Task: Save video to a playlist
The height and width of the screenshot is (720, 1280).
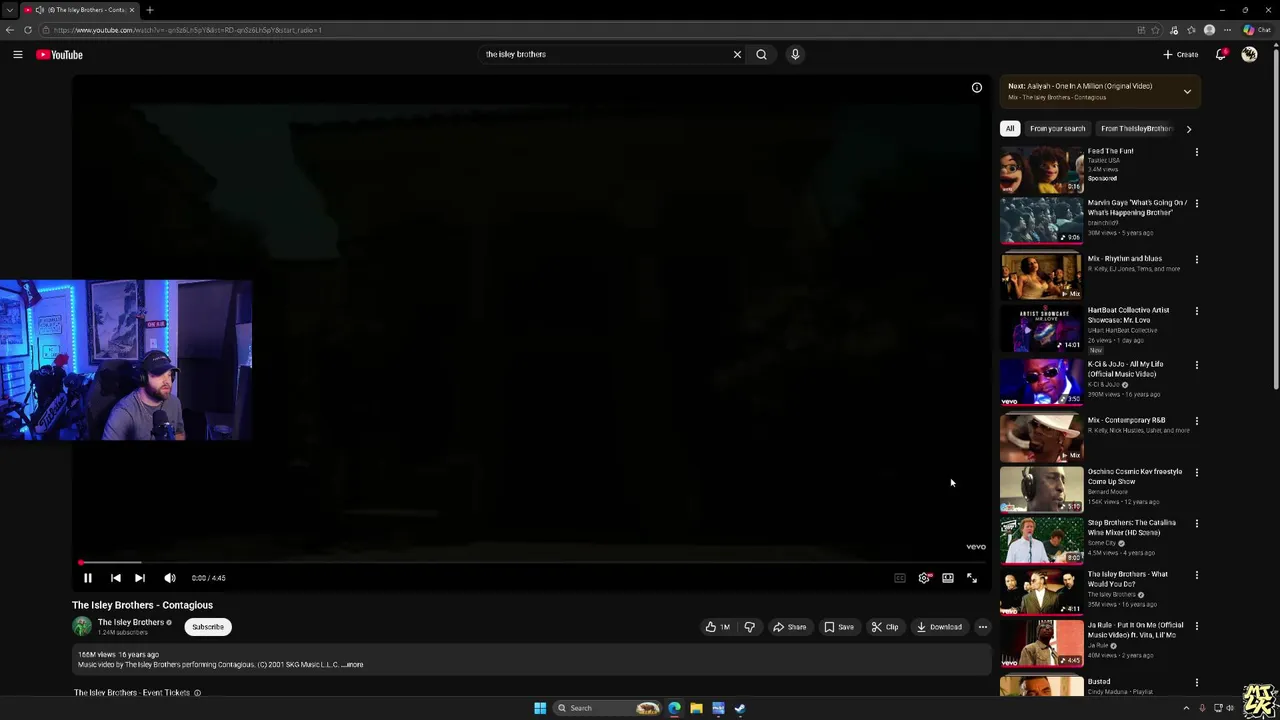Action: (839, 627)
